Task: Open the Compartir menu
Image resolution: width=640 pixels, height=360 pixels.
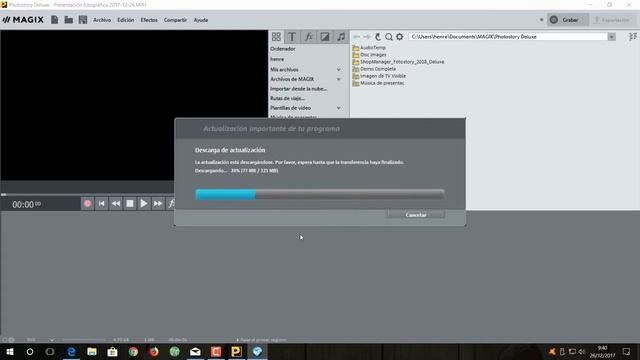Action: [x=175, y=20]
